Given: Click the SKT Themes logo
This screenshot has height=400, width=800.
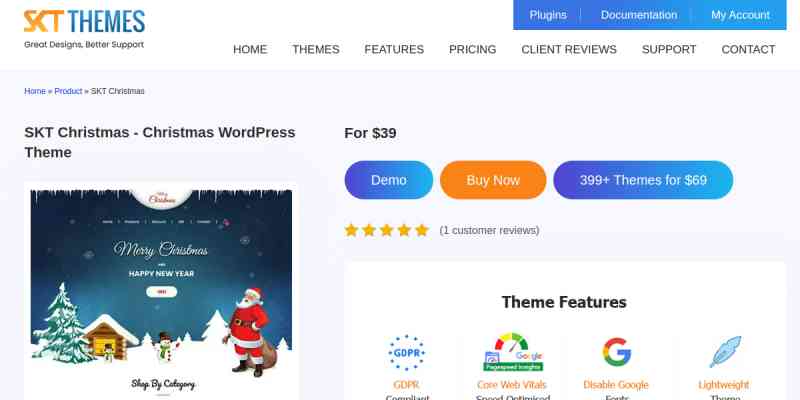Looking at the screenshot, I should (84, 29).
